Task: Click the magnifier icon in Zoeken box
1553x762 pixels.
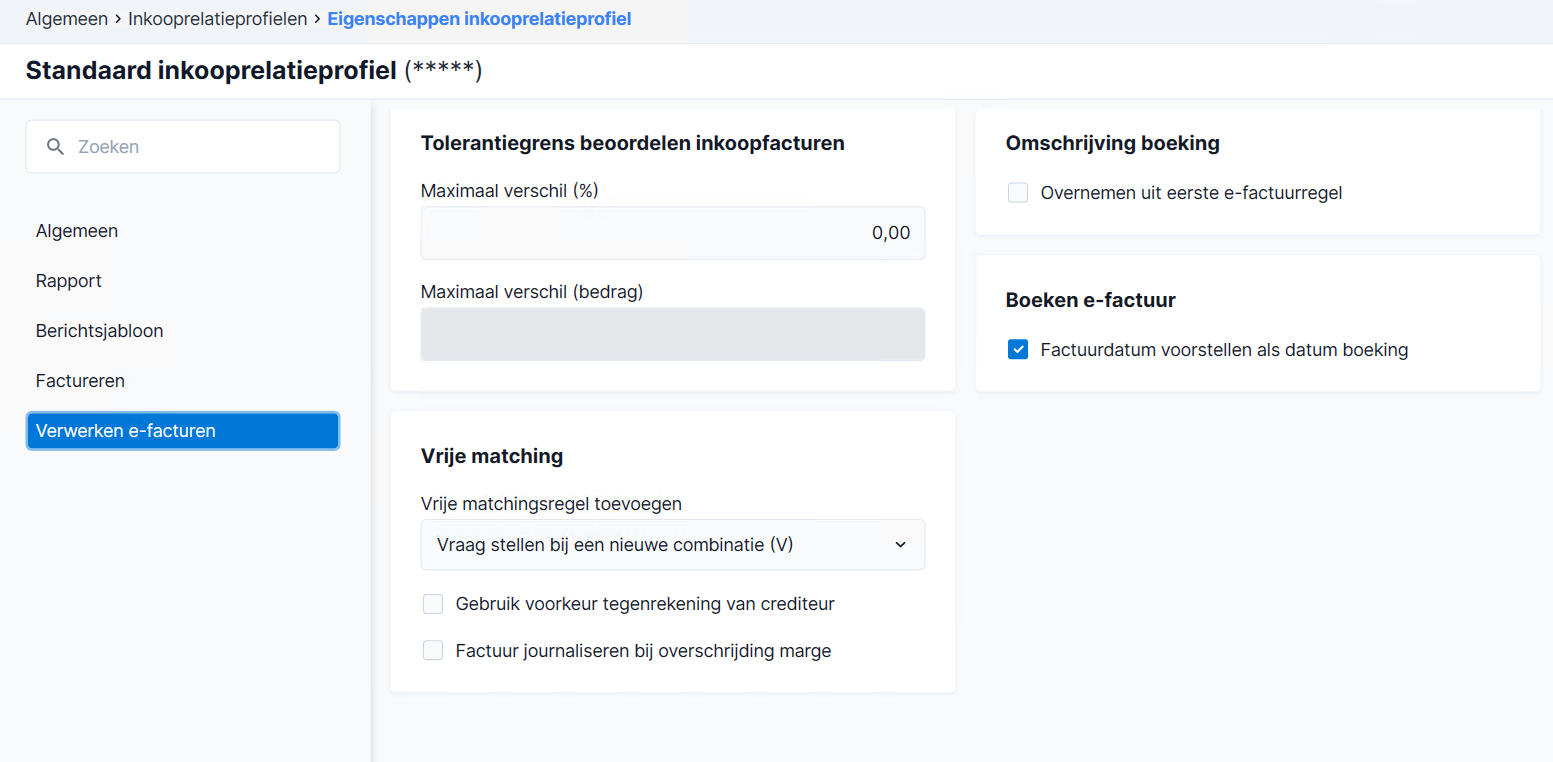Action: point(56,147)
